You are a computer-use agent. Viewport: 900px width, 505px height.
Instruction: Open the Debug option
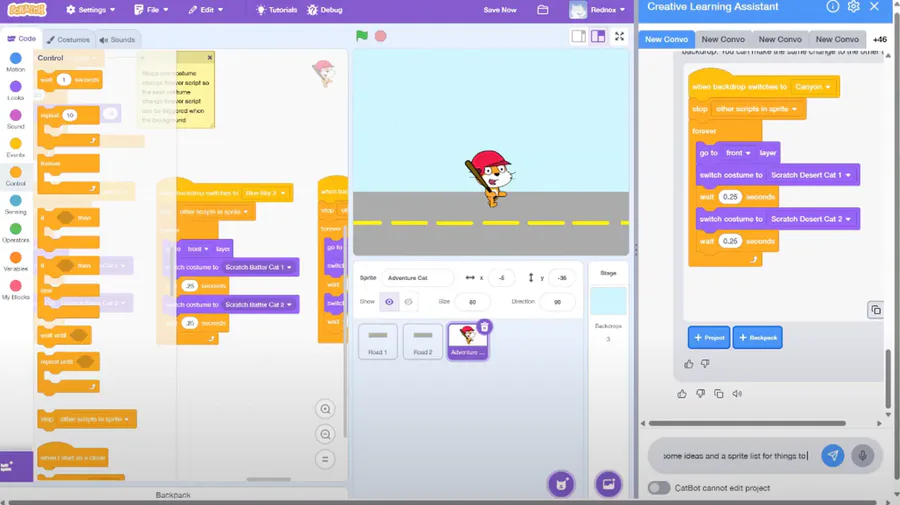click(x=325, y=10)
